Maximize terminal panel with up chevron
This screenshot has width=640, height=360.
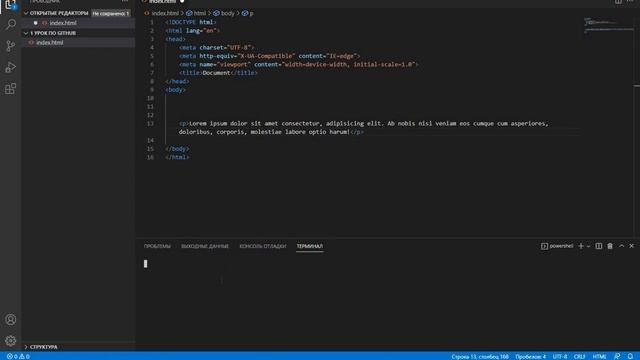click(621, 246)
